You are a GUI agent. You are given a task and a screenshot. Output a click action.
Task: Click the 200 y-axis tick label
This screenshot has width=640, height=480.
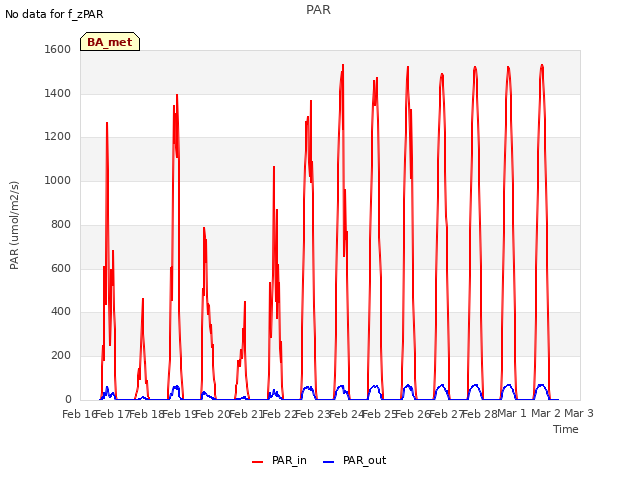click(61, 356)
